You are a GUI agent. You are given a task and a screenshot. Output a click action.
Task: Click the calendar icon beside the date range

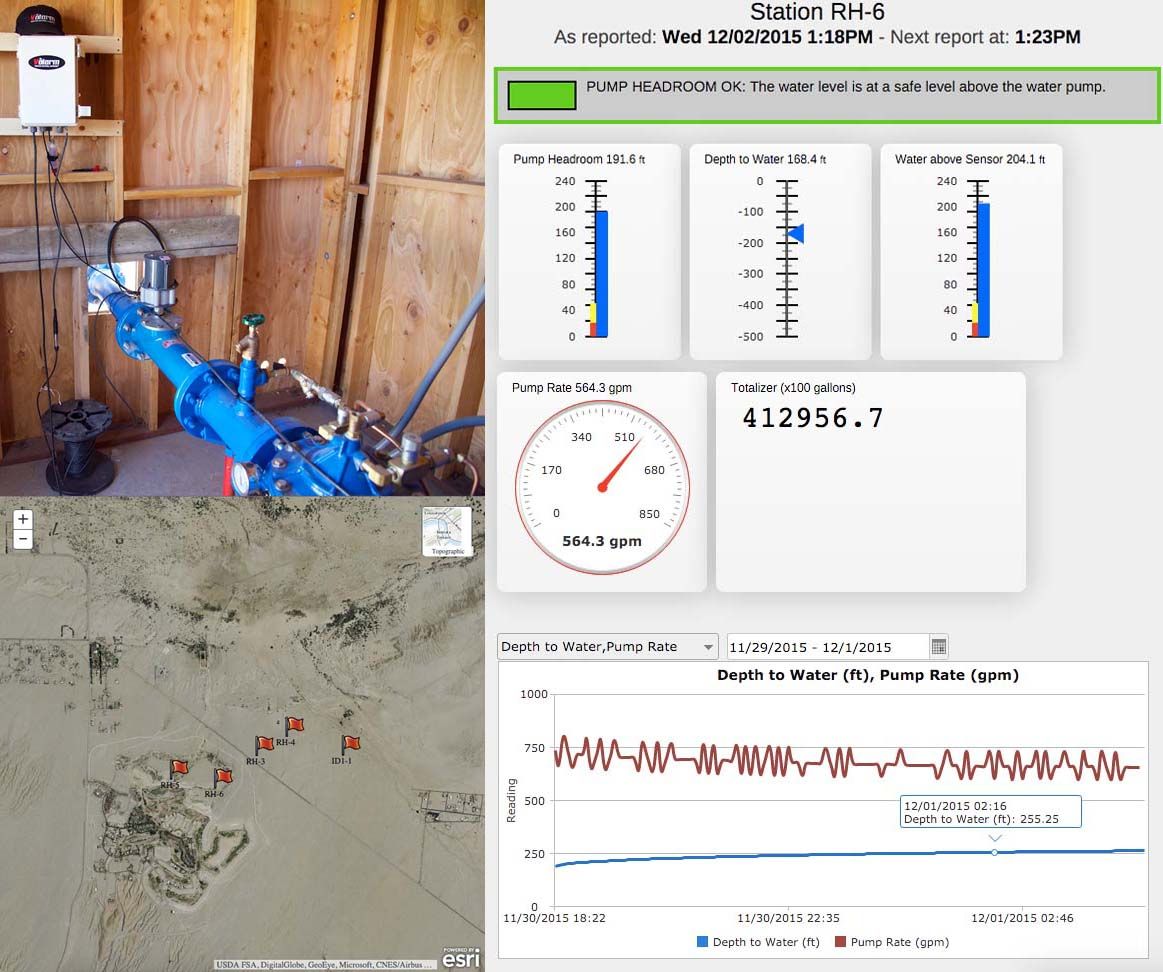click(x=938, y=646)
